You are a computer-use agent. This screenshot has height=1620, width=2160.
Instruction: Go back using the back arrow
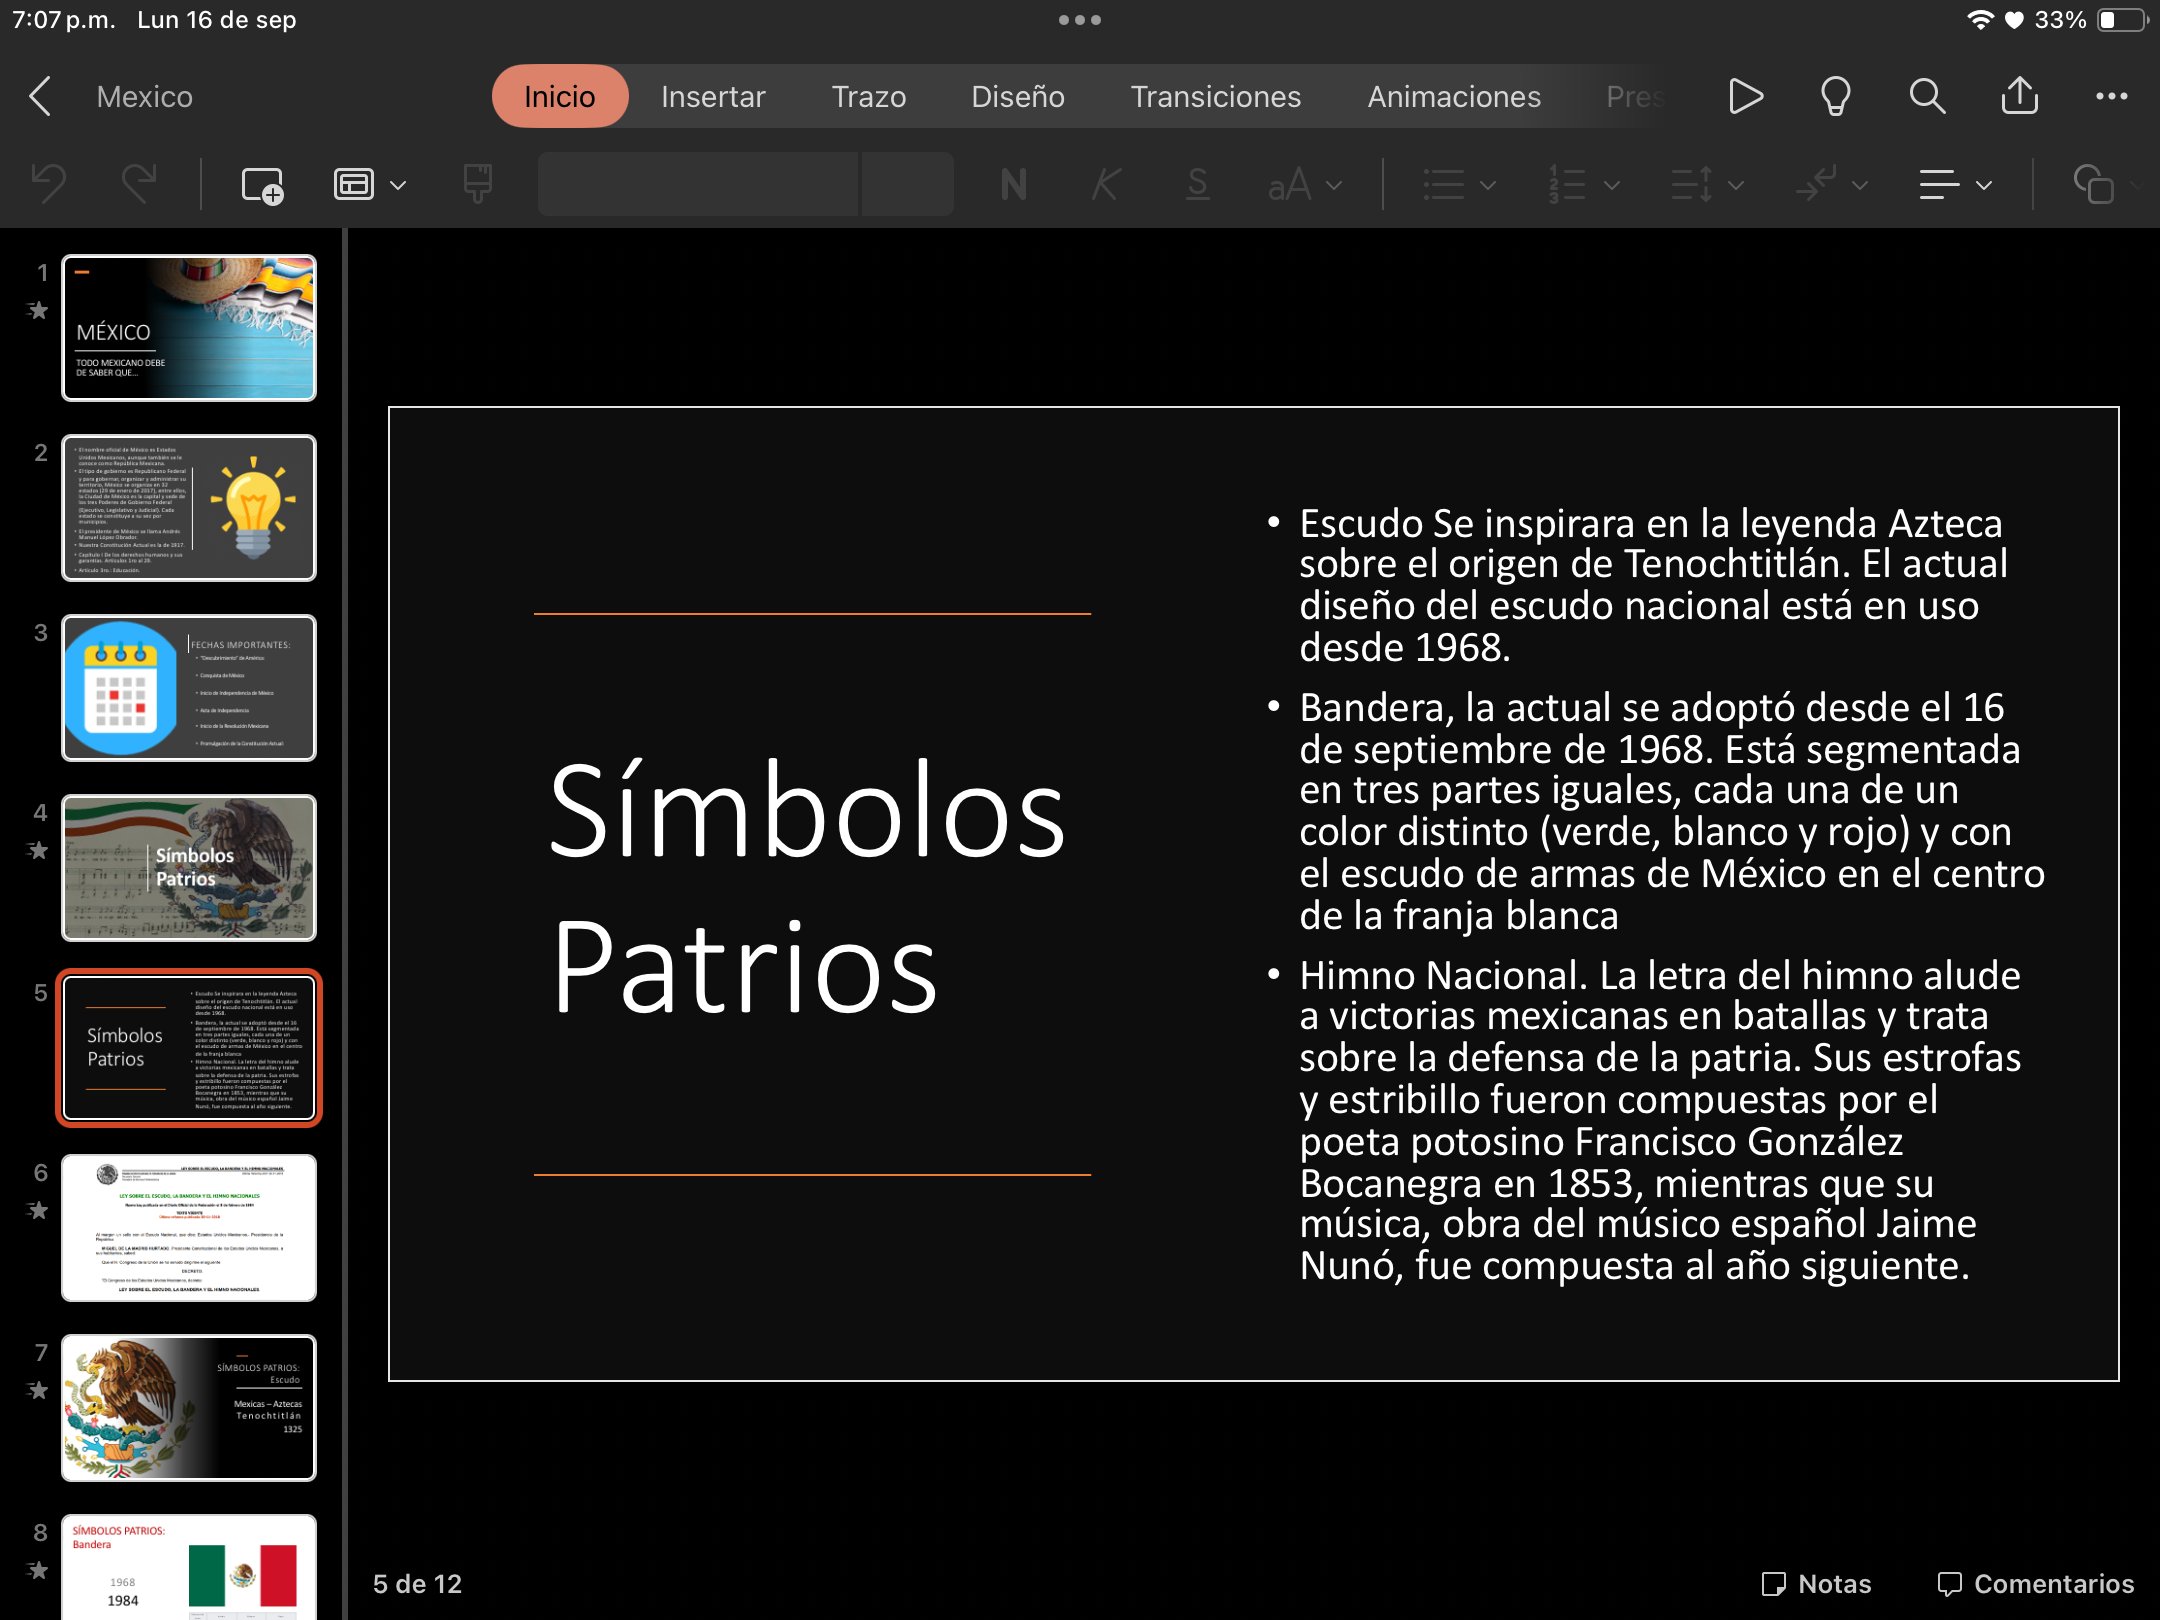[x=40, y=97]
